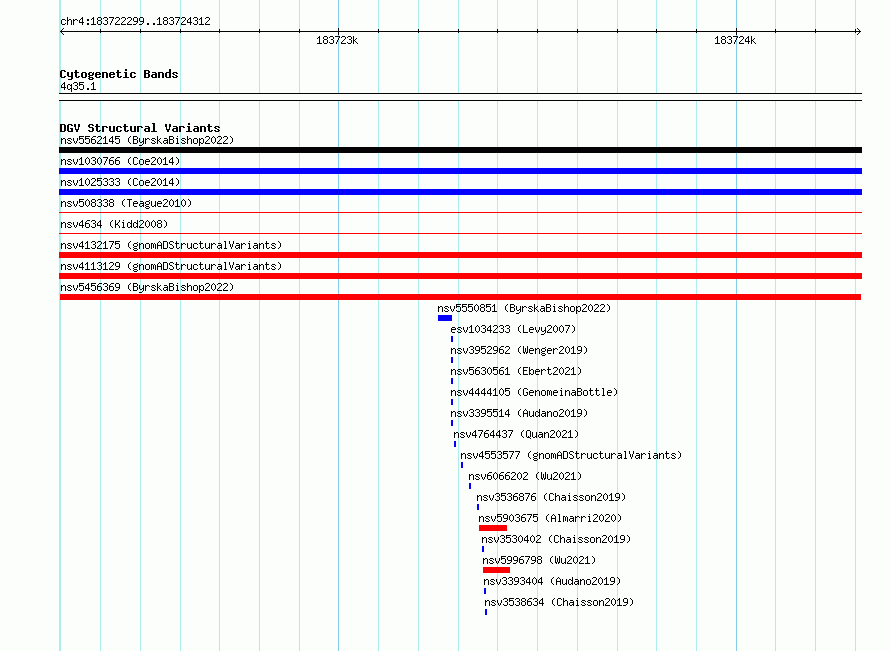Click the blue bar under nsv1025333

click(x=460, y=192)
